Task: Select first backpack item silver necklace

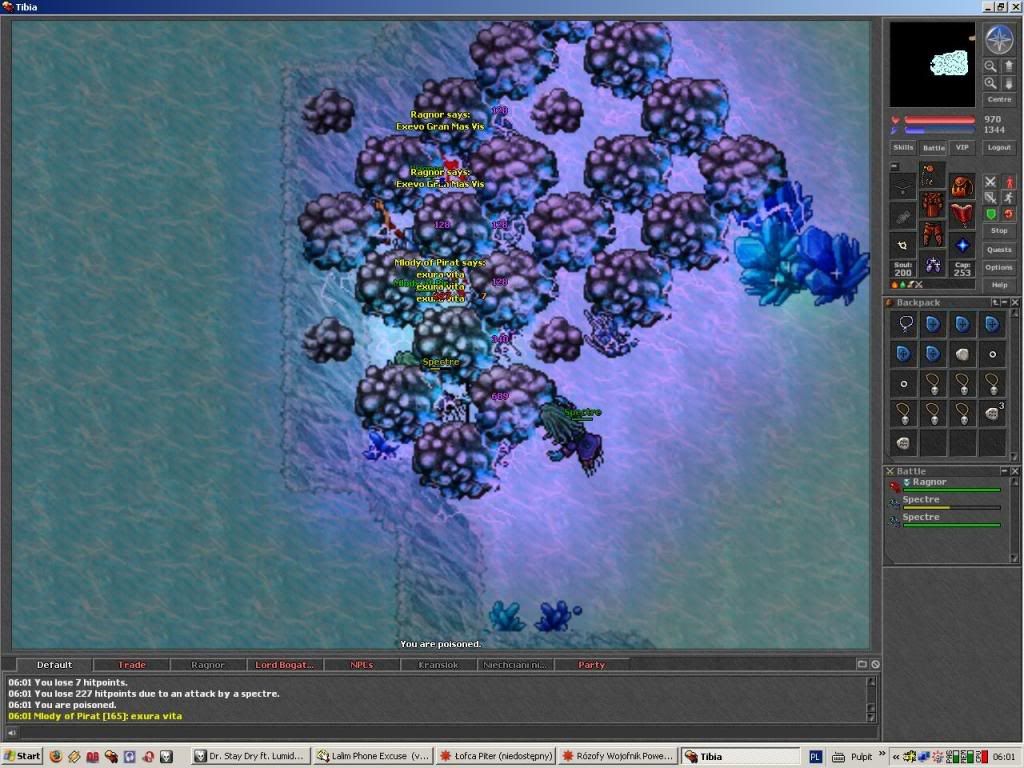Action: pos(904,324)
